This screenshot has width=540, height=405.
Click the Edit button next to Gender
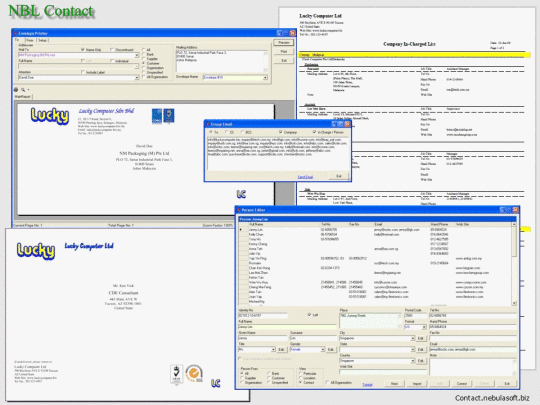click(331, 350)
